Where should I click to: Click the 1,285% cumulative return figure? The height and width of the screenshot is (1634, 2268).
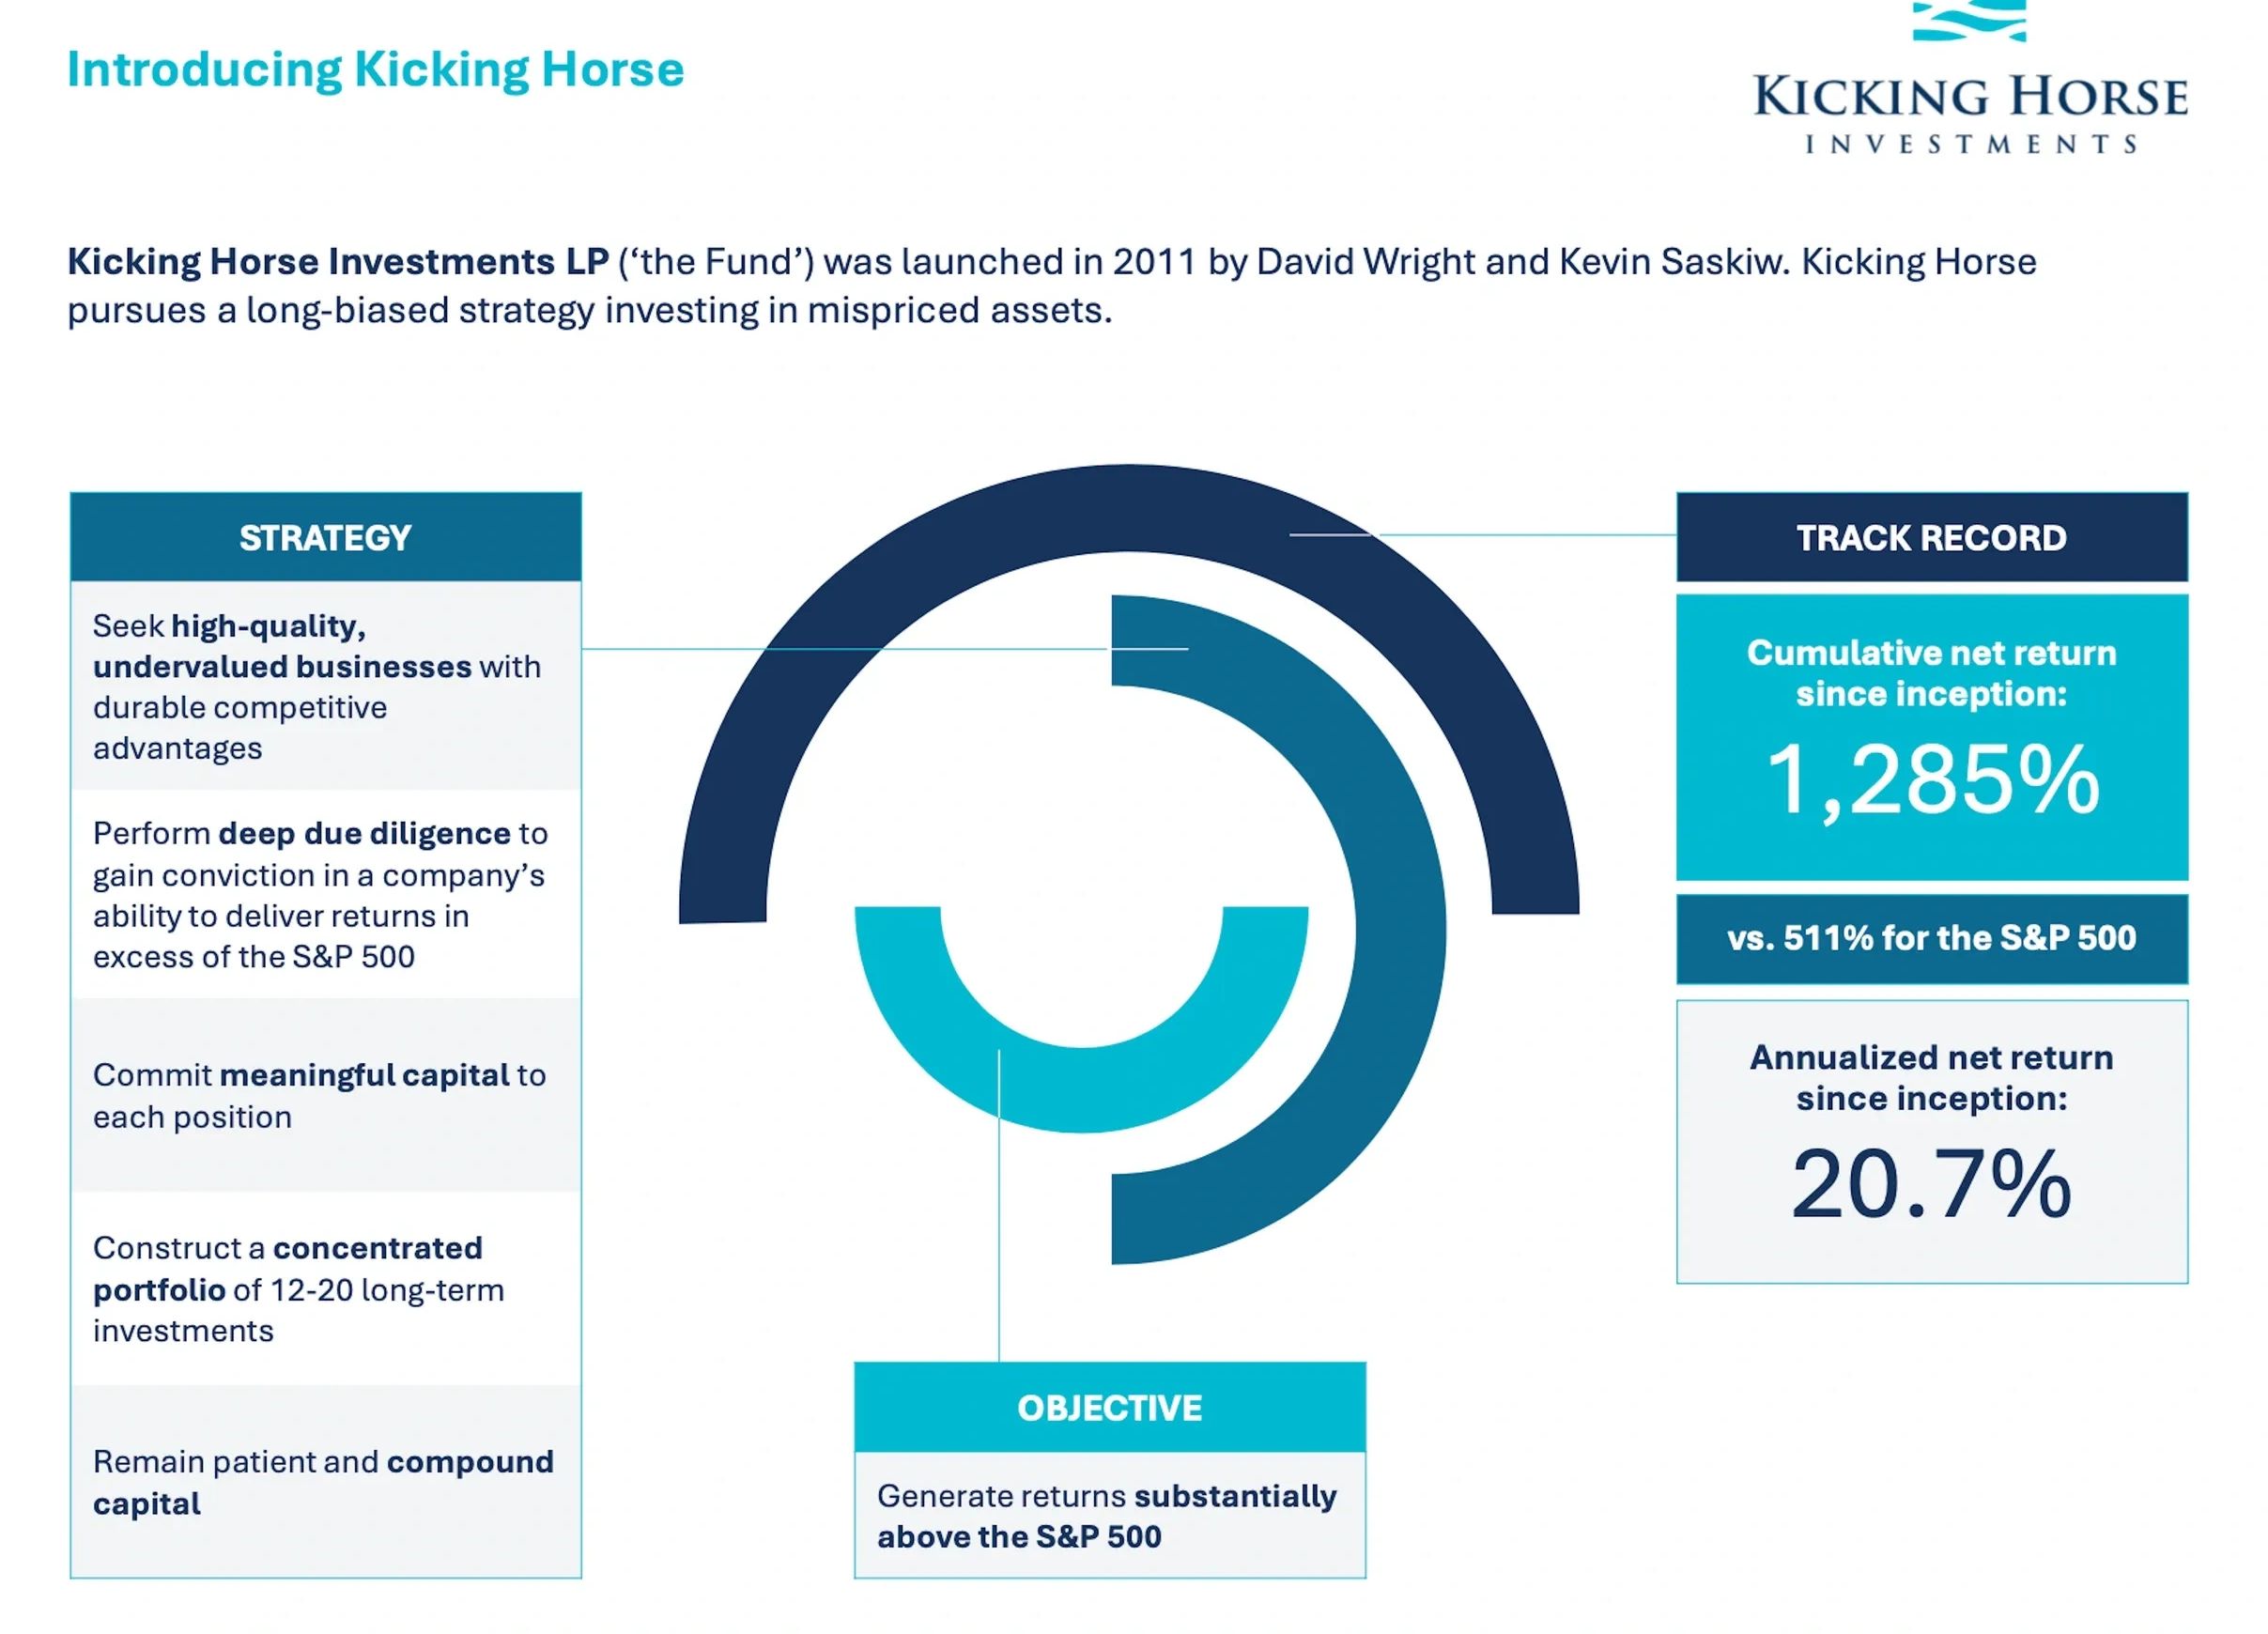tap(1931, 782)
